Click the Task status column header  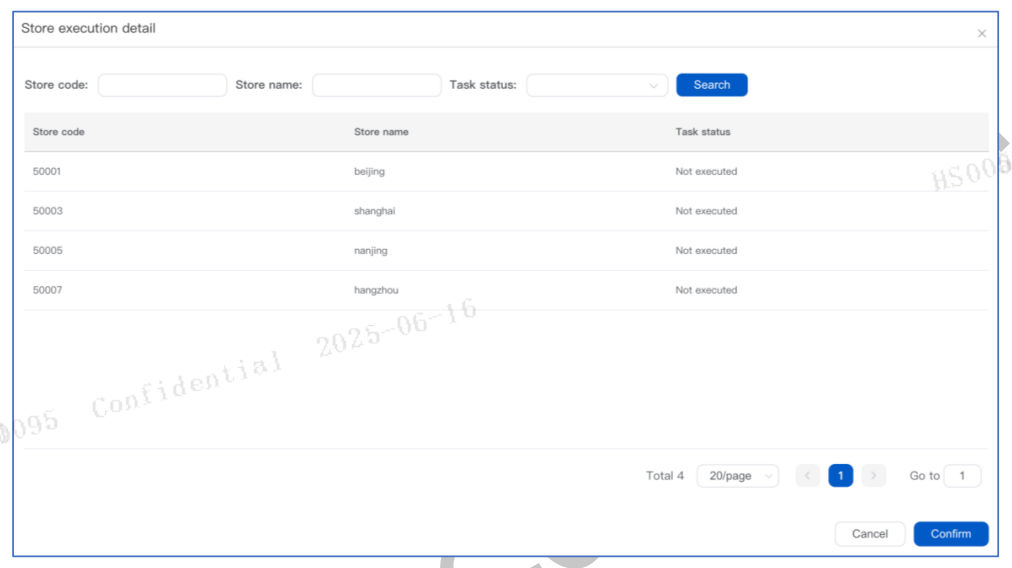pyautogui.click(x=703, y=132)
